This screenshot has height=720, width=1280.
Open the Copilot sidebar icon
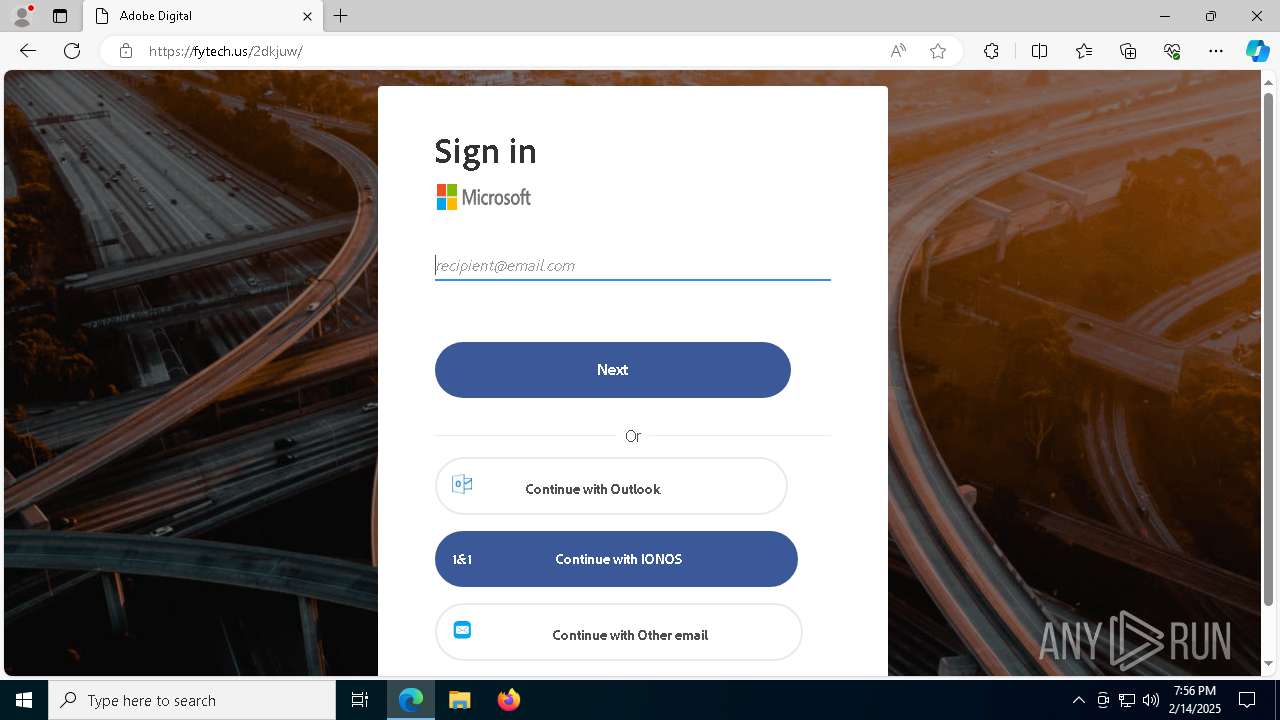(1257, 51)
